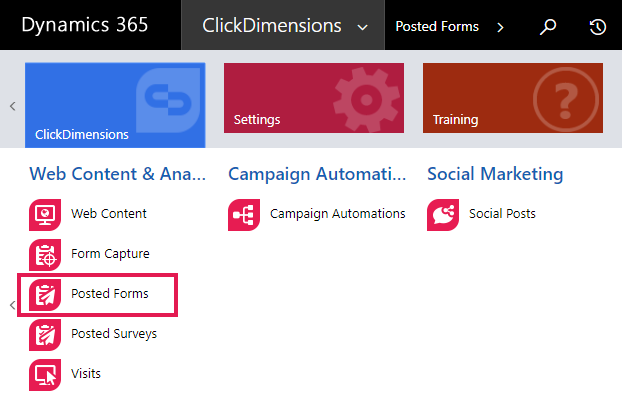Open the Campaign Automations link

pyautogui.click(x=338, y=214)
